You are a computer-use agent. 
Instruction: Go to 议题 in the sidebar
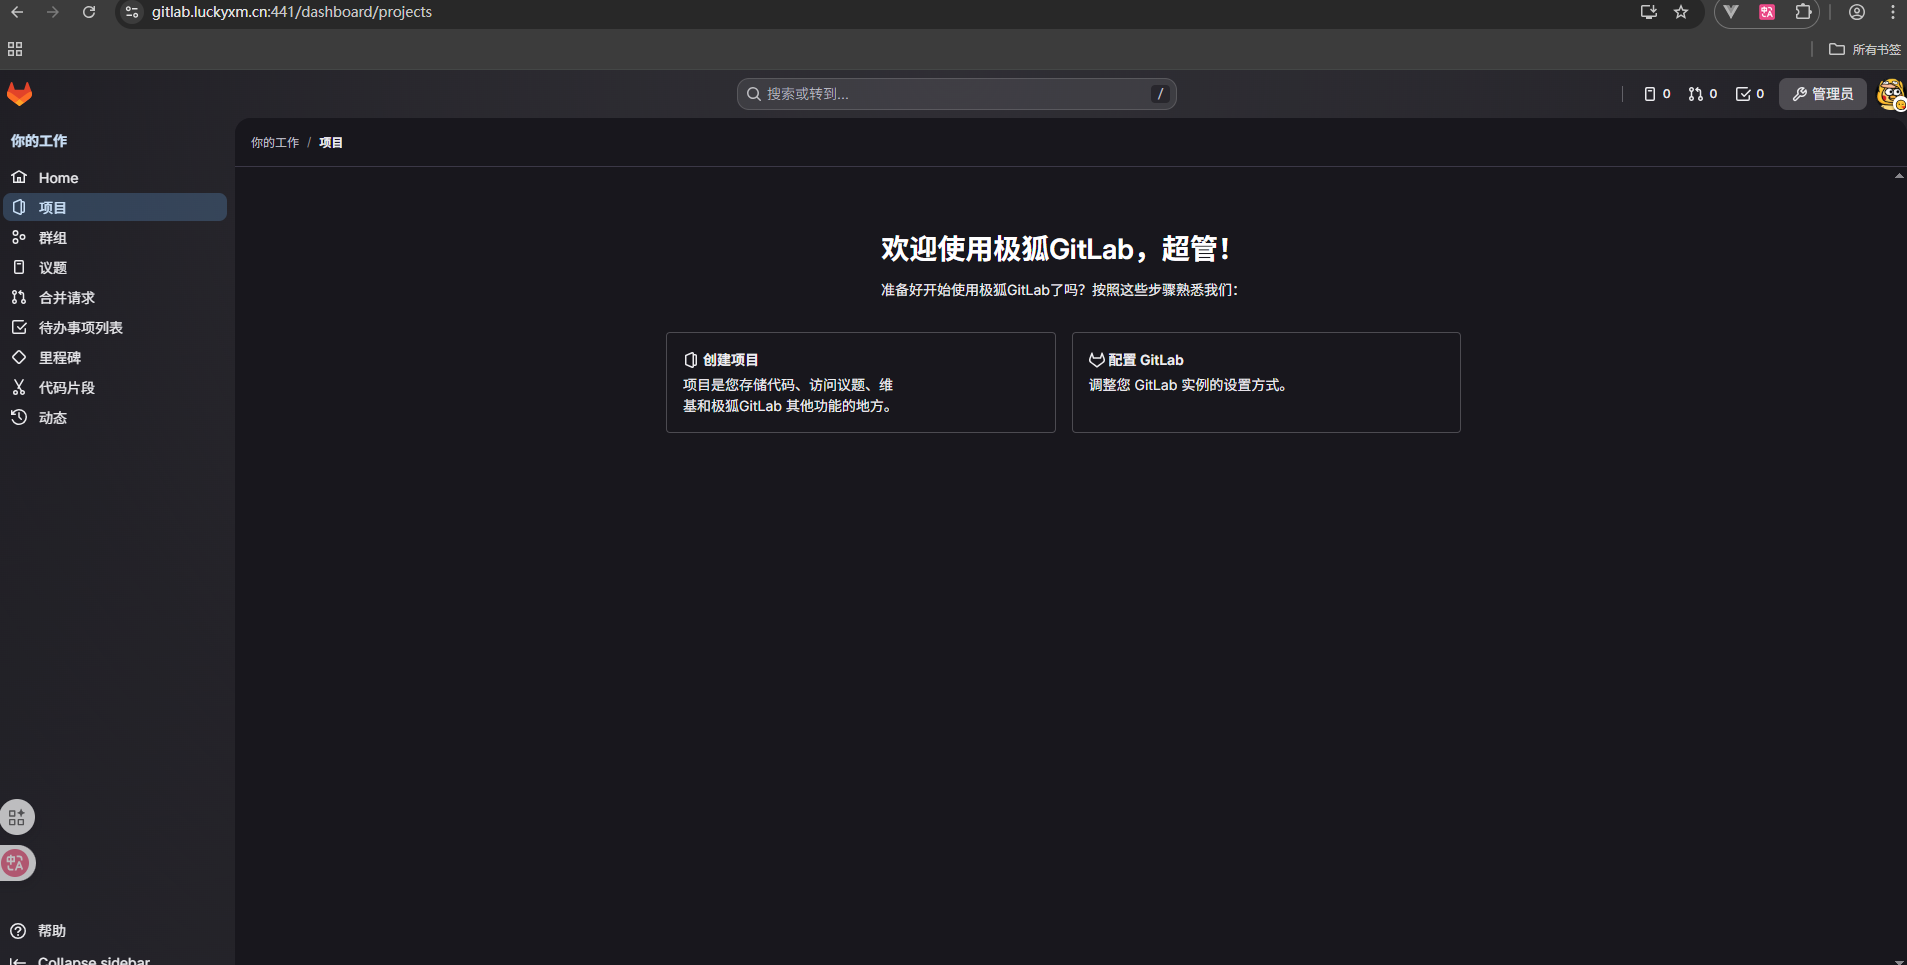click(115, 268)
